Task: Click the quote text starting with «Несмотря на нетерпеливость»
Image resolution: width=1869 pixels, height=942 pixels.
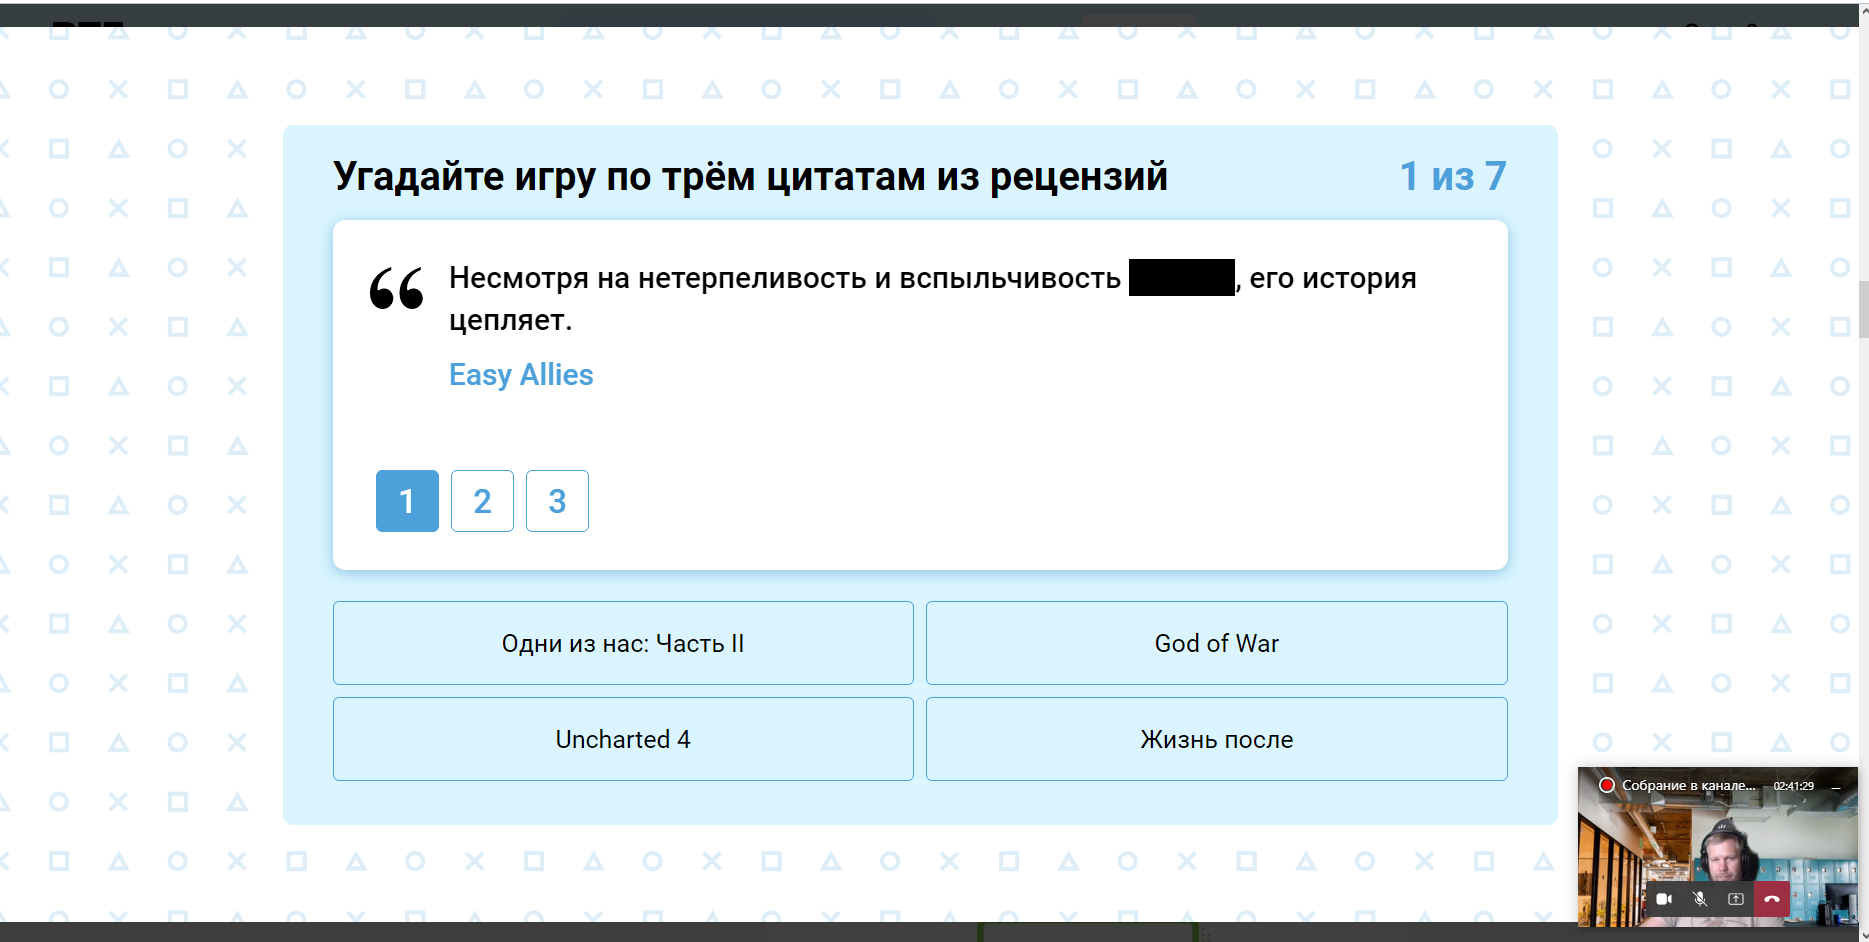Action: [x=933, y=298]
